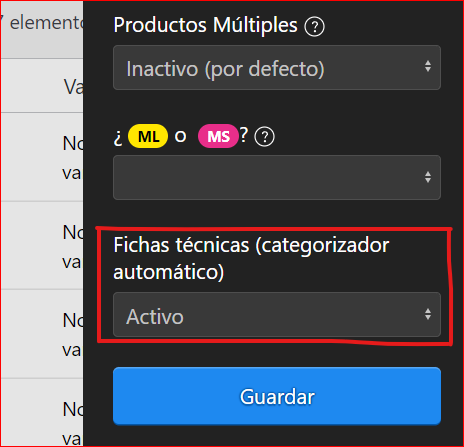Viewport: 464px width, 447px height.
Task: Select the second No va row in background table
Action: point(42,245)
